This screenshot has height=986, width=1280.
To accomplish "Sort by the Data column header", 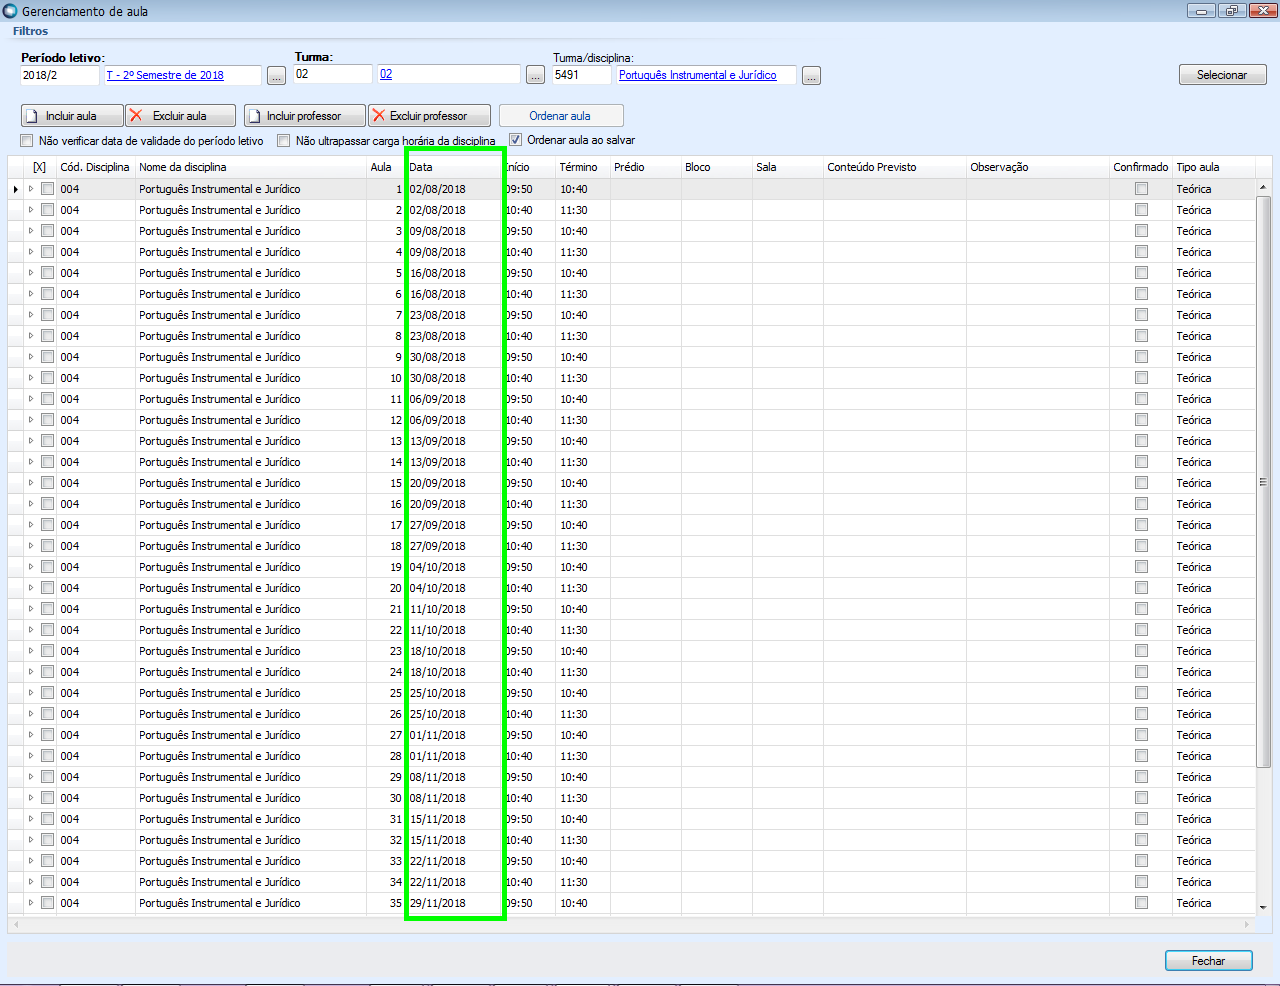I will [454, 167].
